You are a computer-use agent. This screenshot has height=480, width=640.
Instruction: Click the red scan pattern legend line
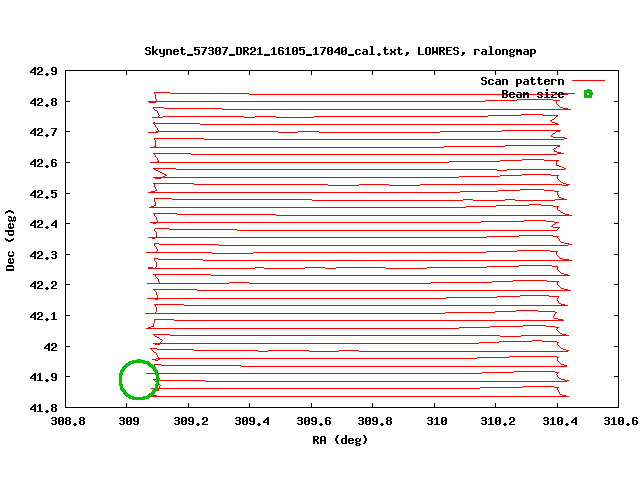pos(588,81)
